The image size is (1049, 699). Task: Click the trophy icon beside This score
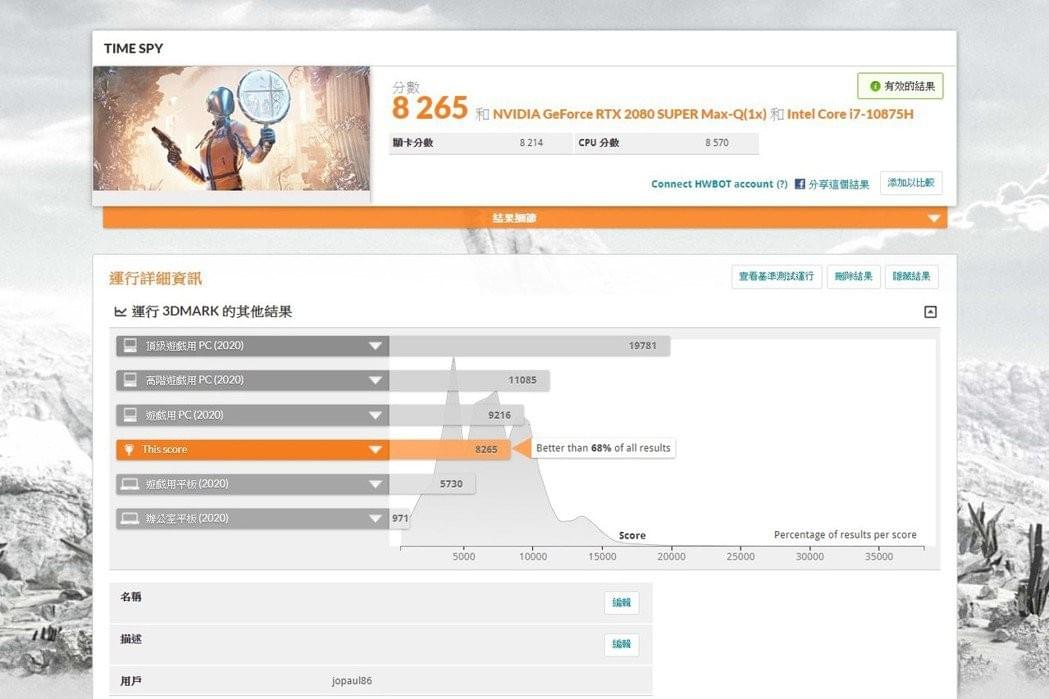coord(130,450)
